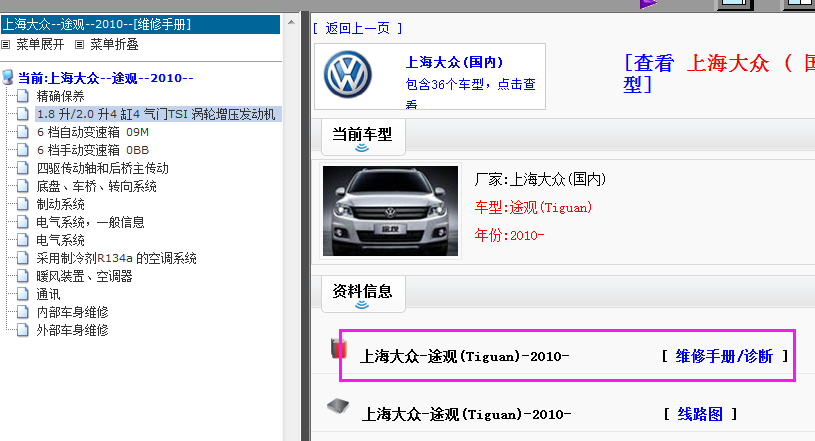This screenshot has width=815, height=441.
Task: Click the book icon beside 当前:上海大众--途观--2010--
Action: tap(8, 77)
